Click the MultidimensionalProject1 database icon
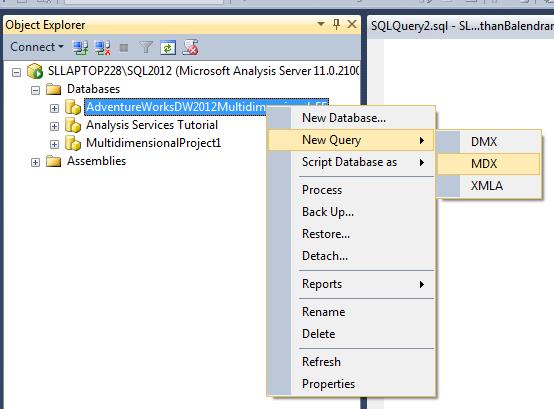The height and width of the screenshot is (409, 554). 73,143
